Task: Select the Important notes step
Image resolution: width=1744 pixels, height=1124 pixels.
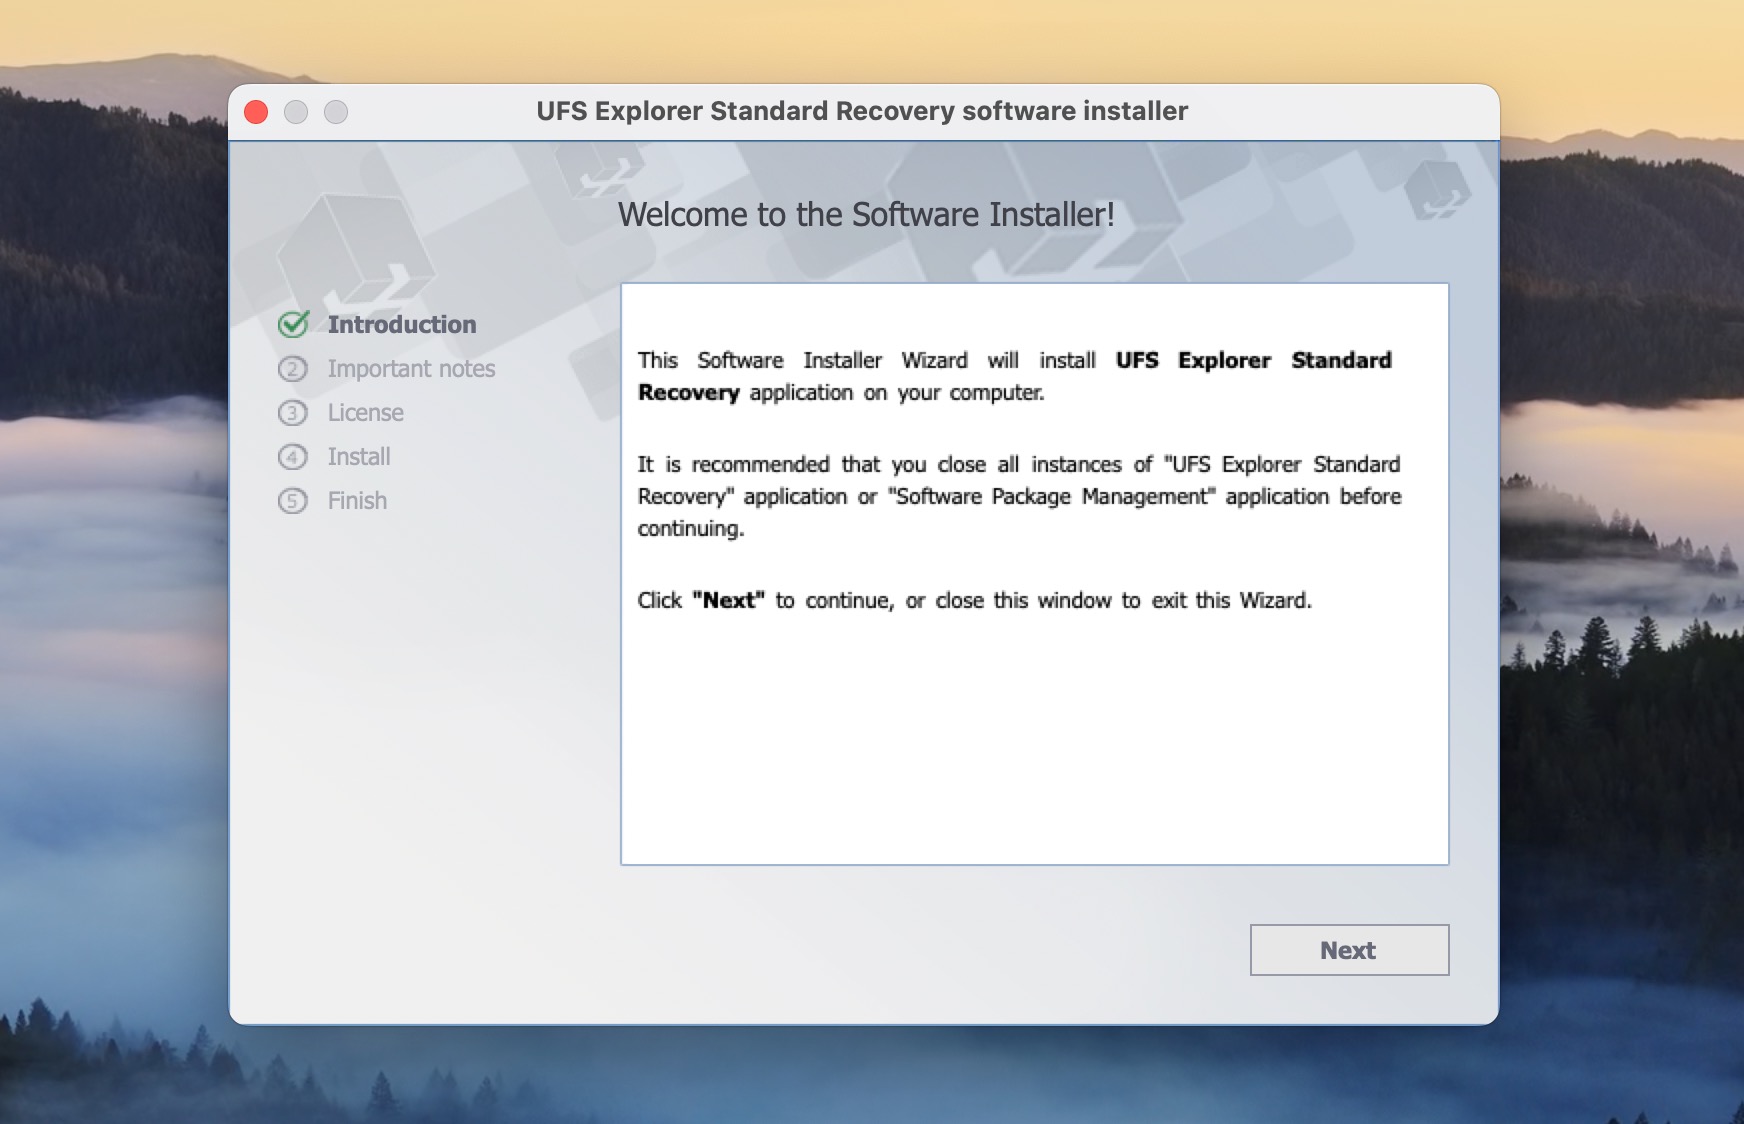Action: click(411, 369)
